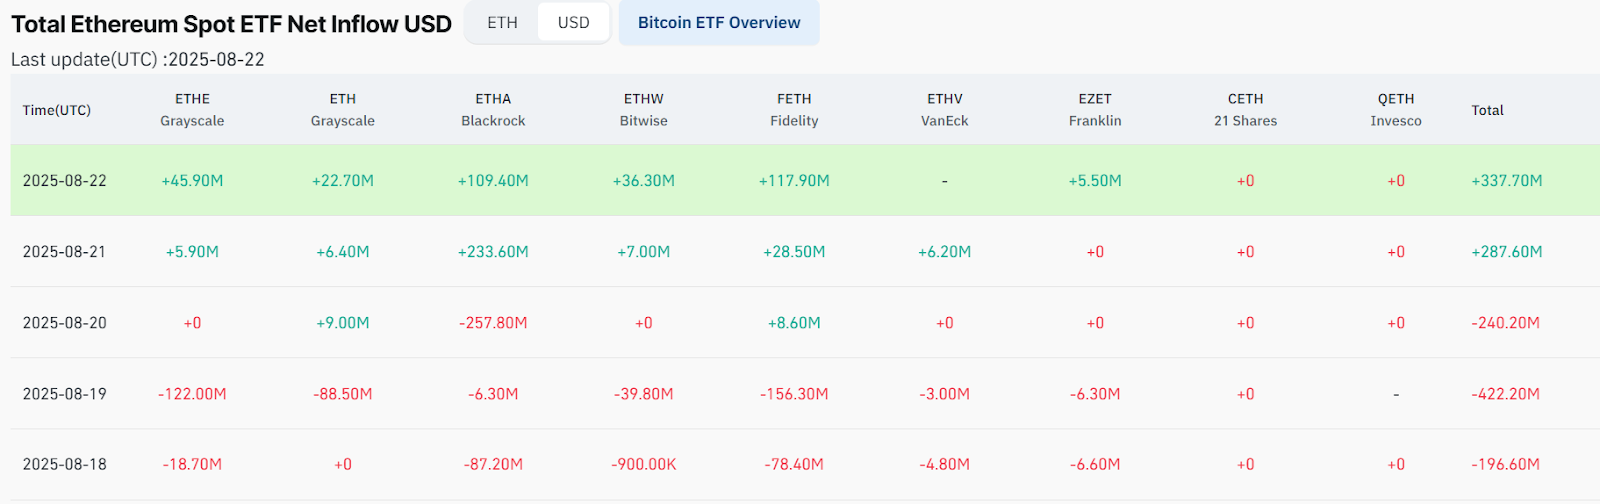Viewport: 1600px width, 504px height.
Task: Select the 2025-08-21 date row
Action: [x=805, y=252]
